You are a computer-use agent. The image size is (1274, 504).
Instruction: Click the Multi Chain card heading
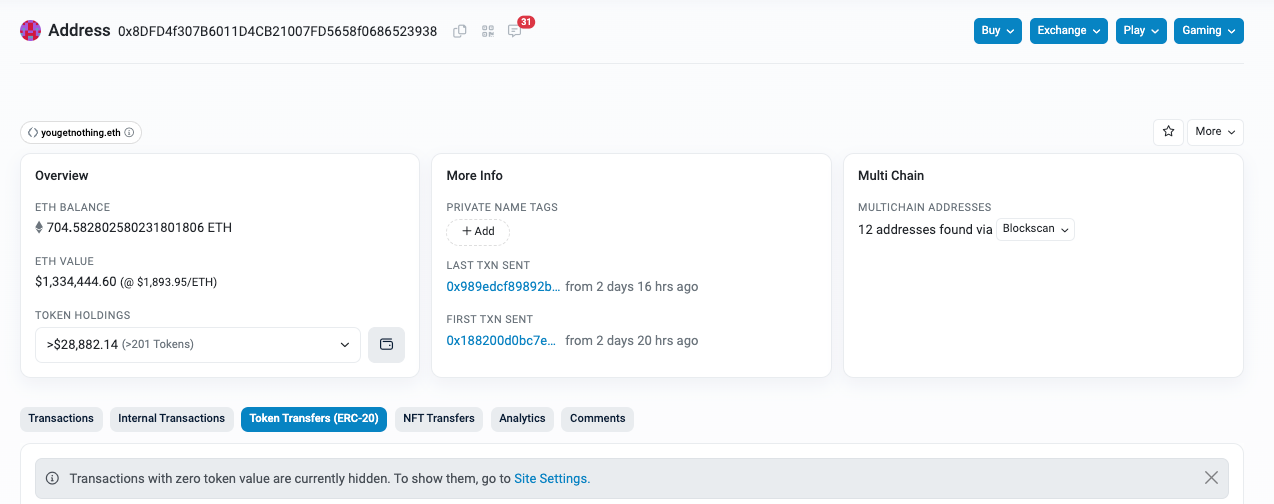[x=891, y=176]
